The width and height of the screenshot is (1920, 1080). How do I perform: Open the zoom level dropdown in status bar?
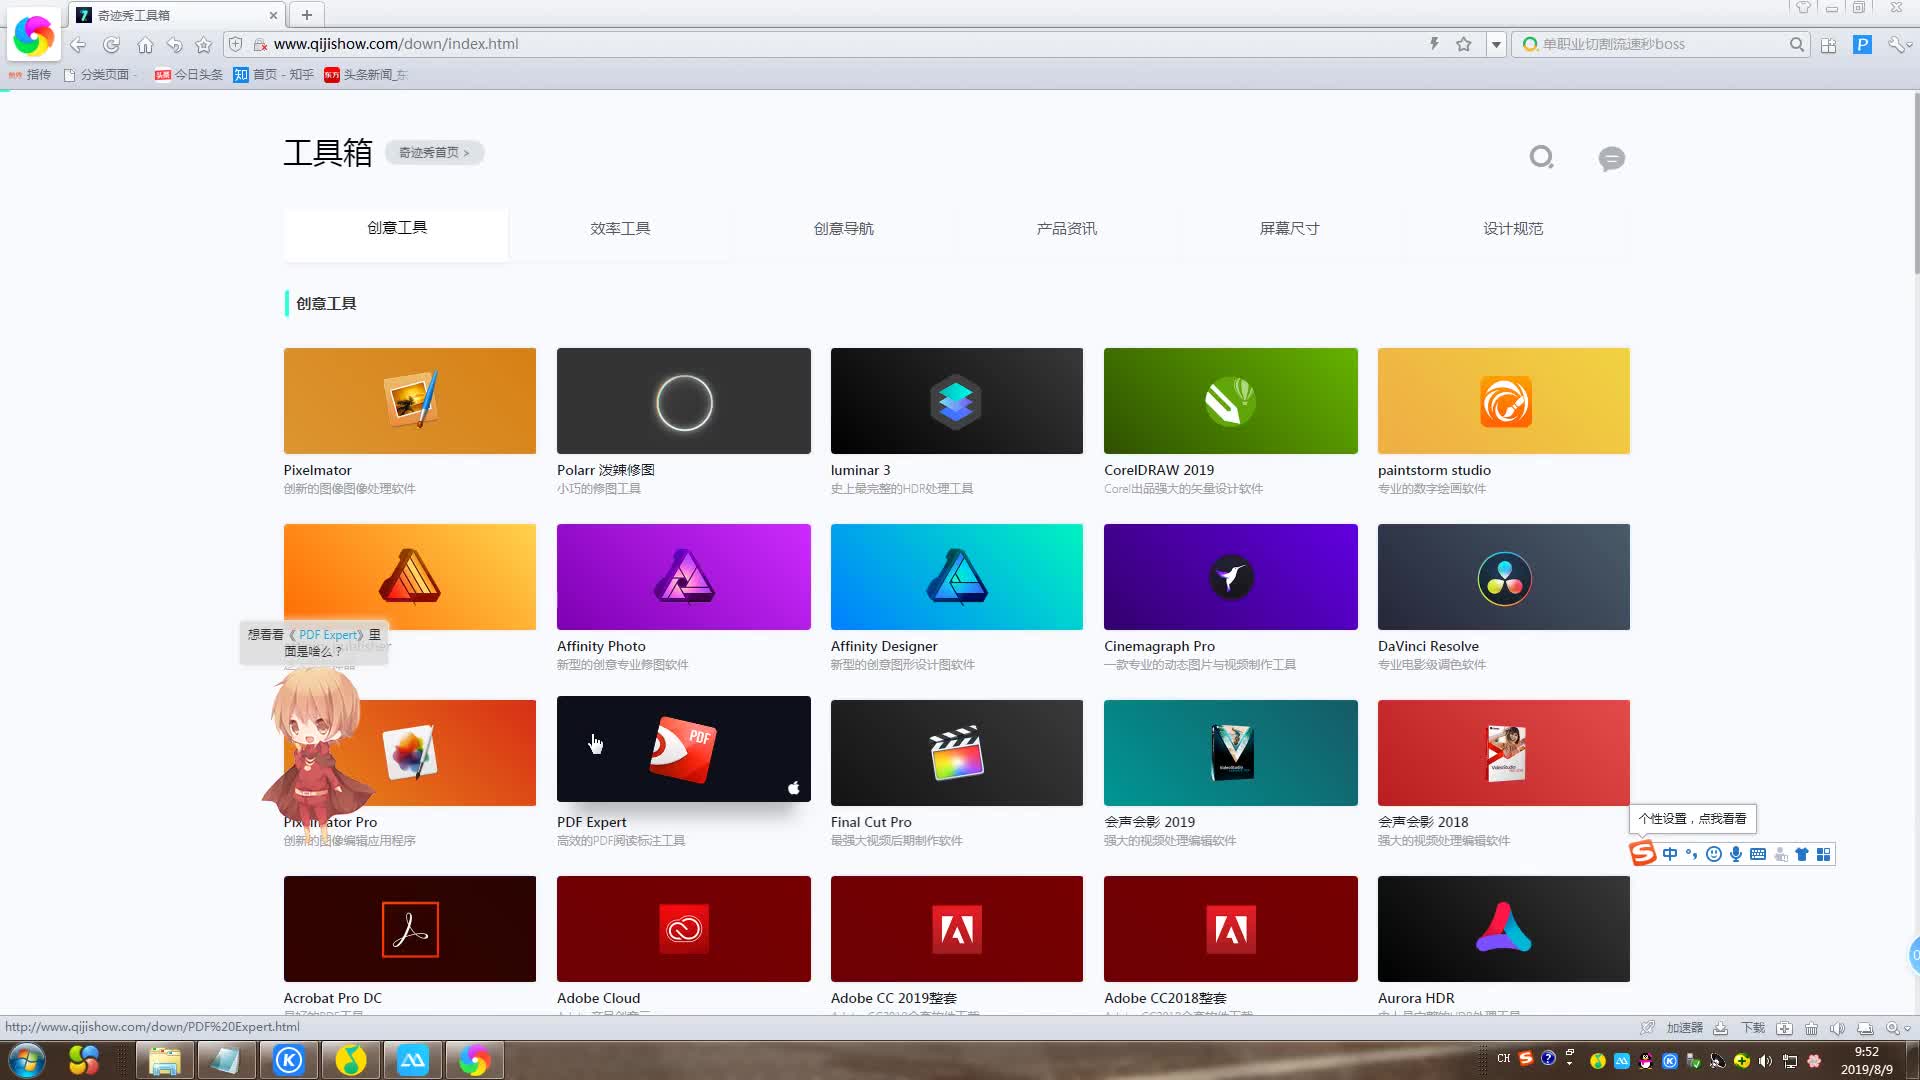tap(1898, 1028)
